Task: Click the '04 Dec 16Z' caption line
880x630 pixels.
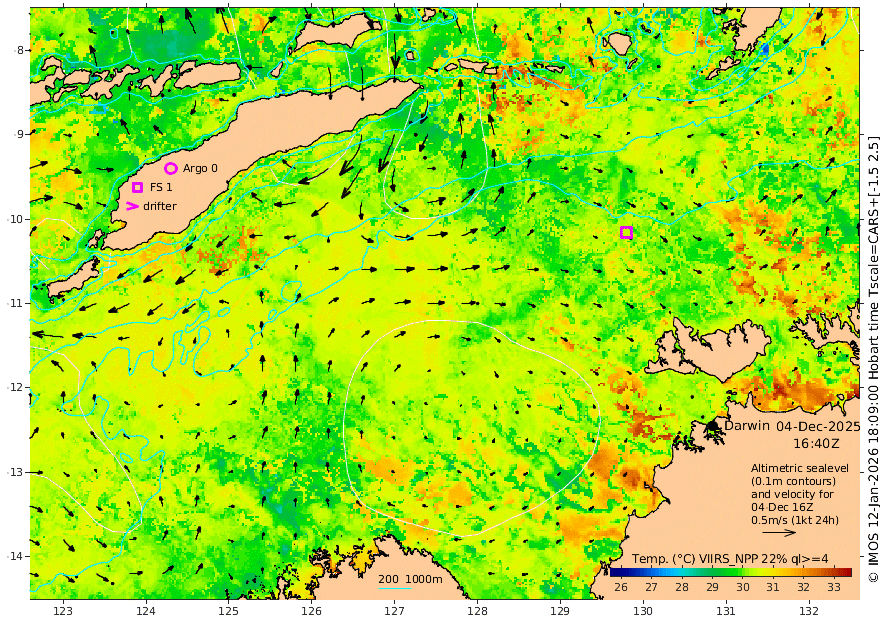Action: 782,507
